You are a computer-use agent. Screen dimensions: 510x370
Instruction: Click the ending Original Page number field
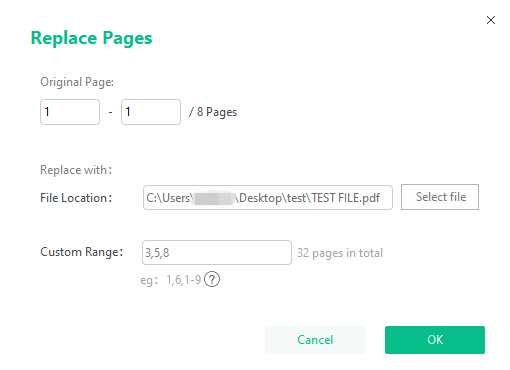pos(151,112)
